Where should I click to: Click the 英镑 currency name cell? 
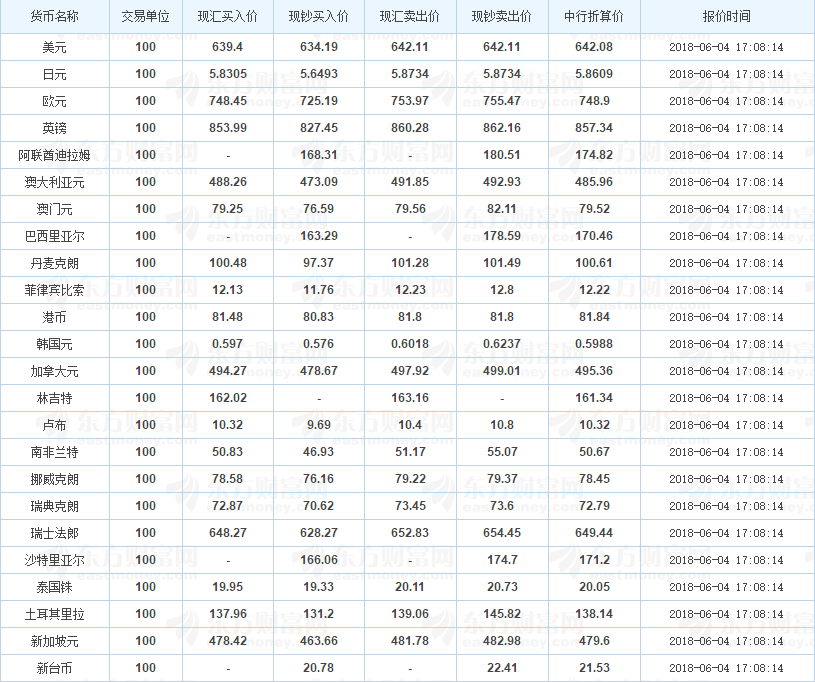(x=55, y=128)
